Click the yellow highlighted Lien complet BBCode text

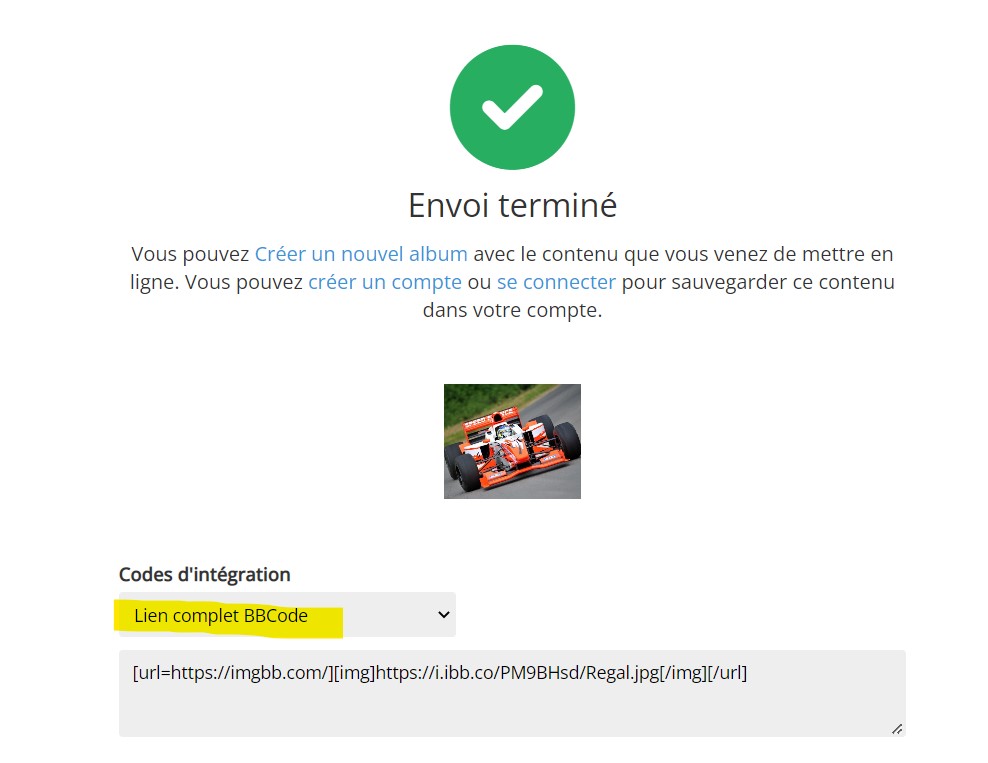(x=221, y=616)
